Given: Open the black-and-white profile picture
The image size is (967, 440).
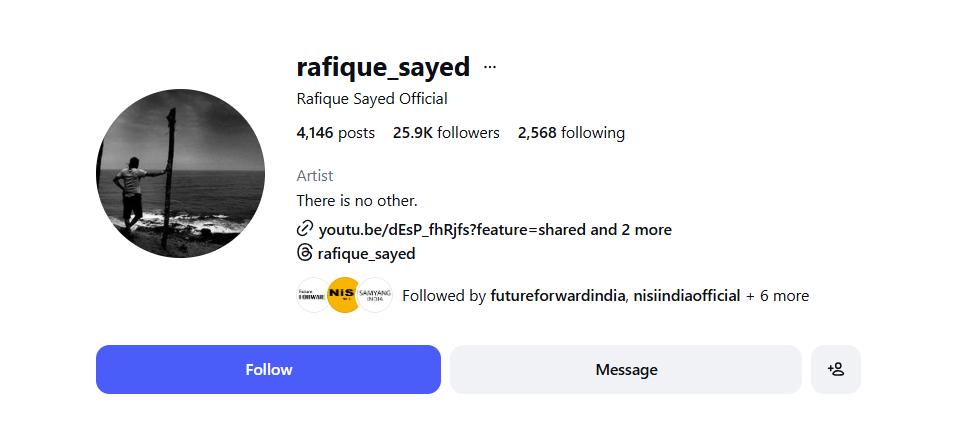Looking at the screenshot, I should [180, 173].
